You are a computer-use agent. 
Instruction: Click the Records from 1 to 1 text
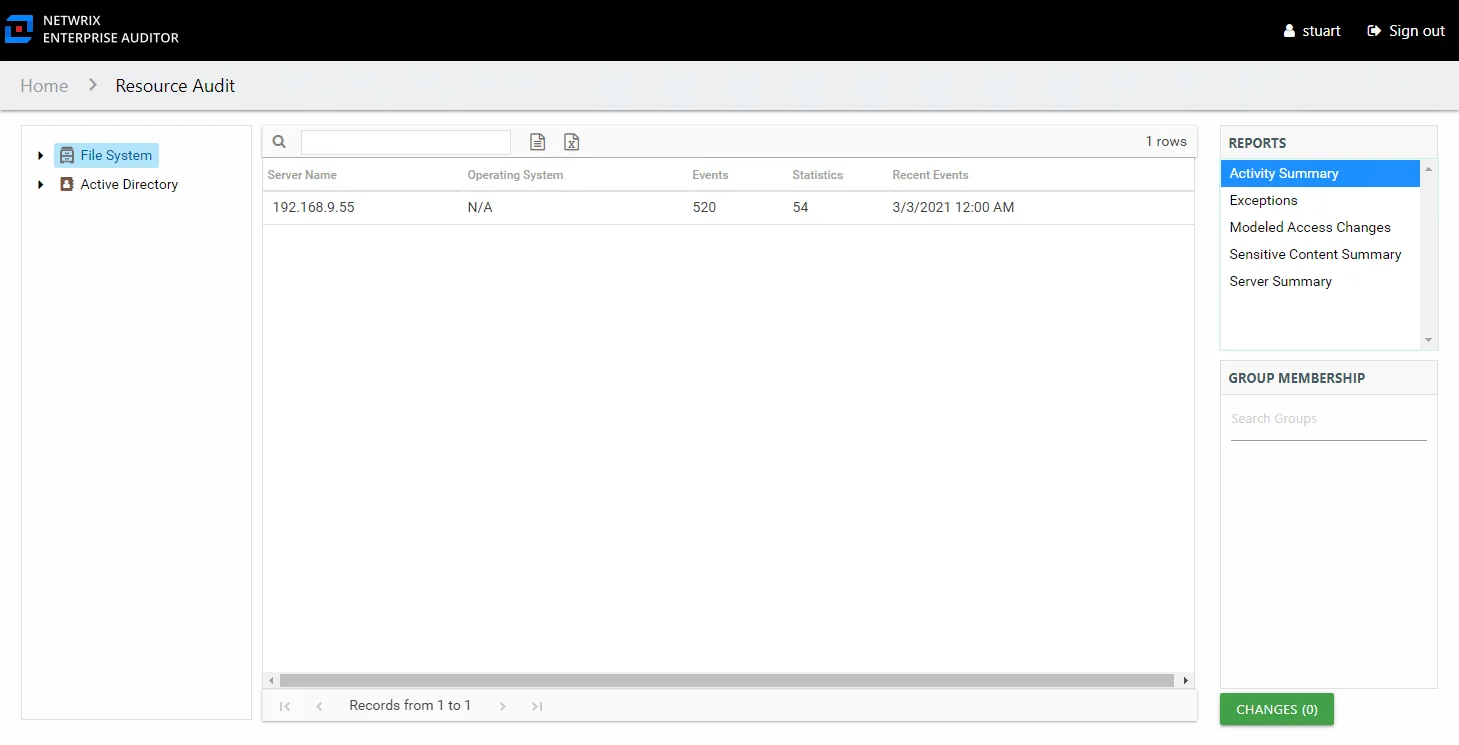(x=410, y=706)
